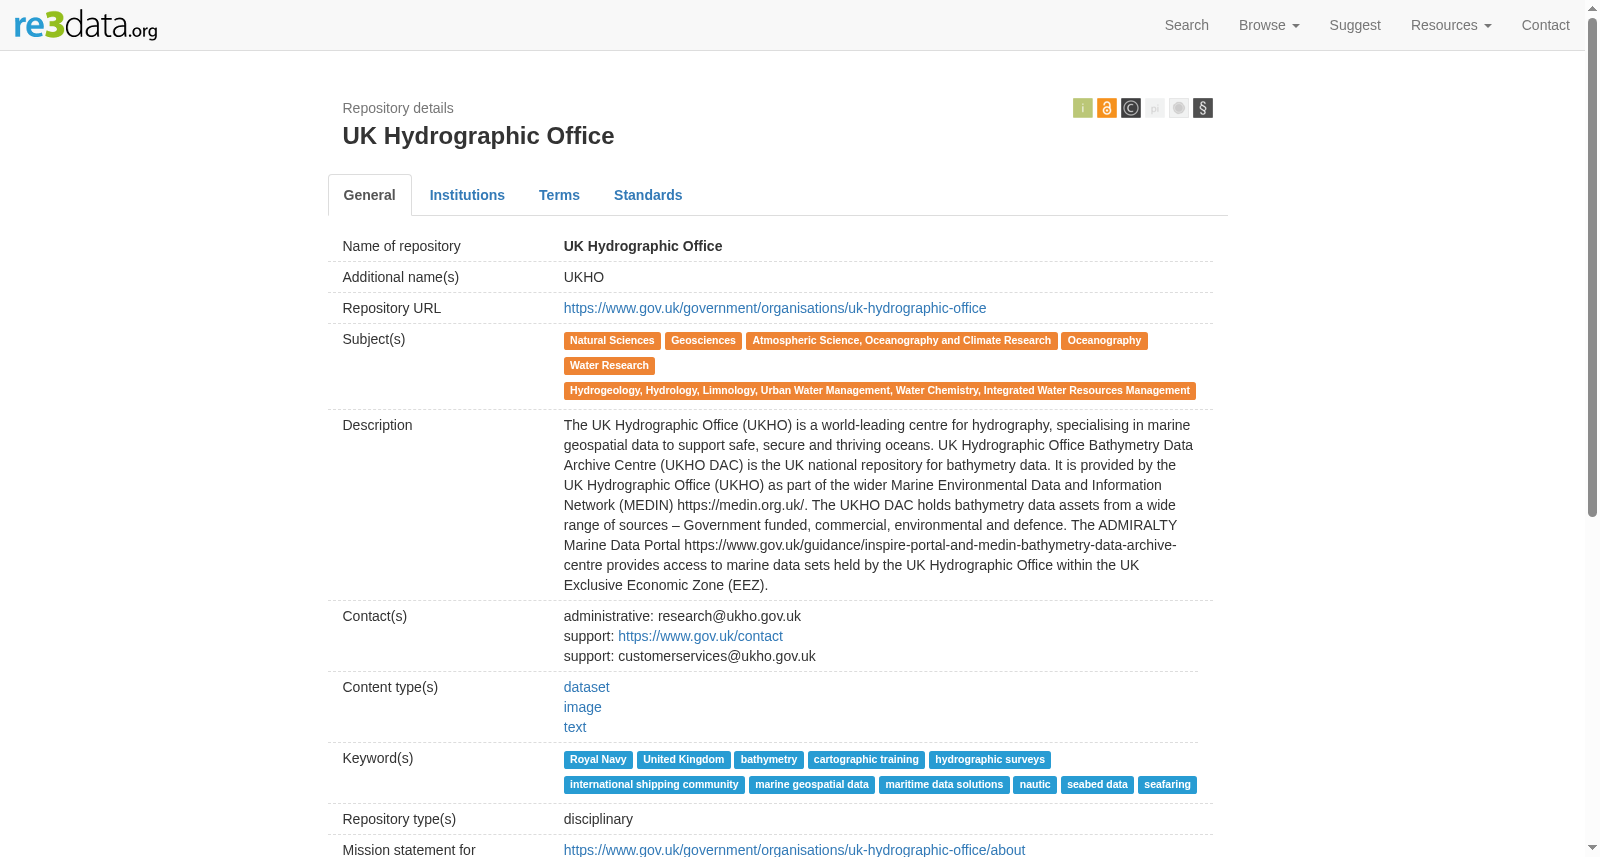Screen dimensions: 1600x857
Task: Switch to the Terms tab
Action: [559, 195]
